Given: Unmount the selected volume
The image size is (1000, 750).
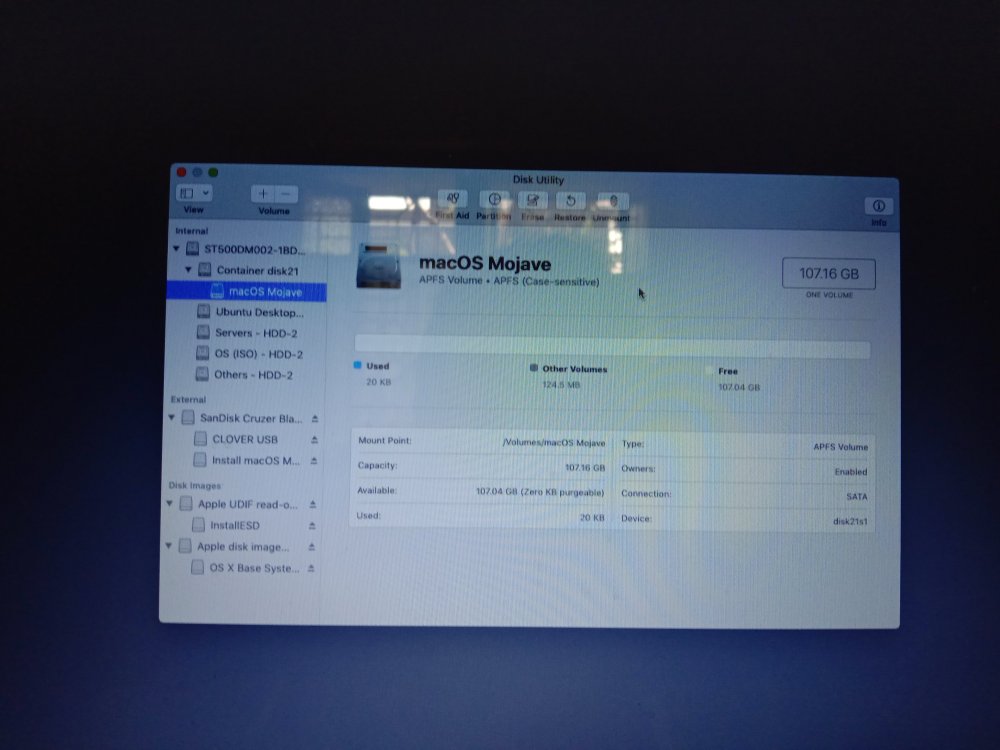Looking at the screenshot, I should 613,202.
